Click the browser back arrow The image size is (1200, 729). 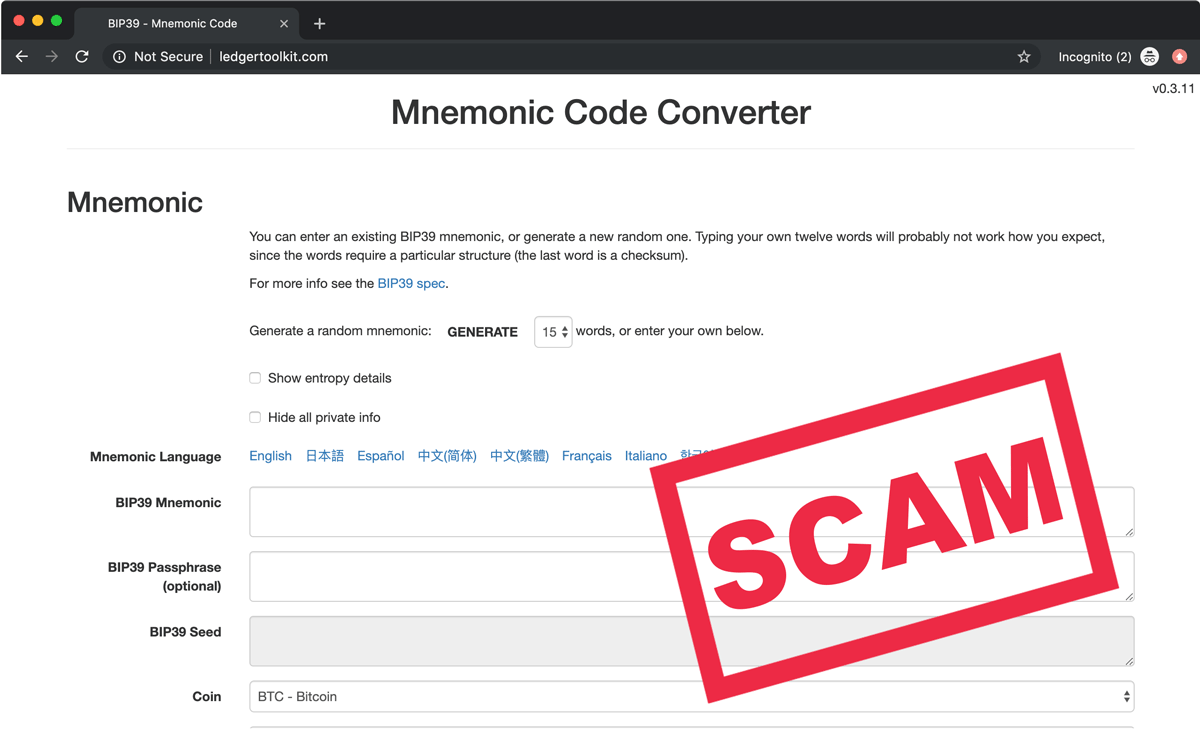coord(22,57)
